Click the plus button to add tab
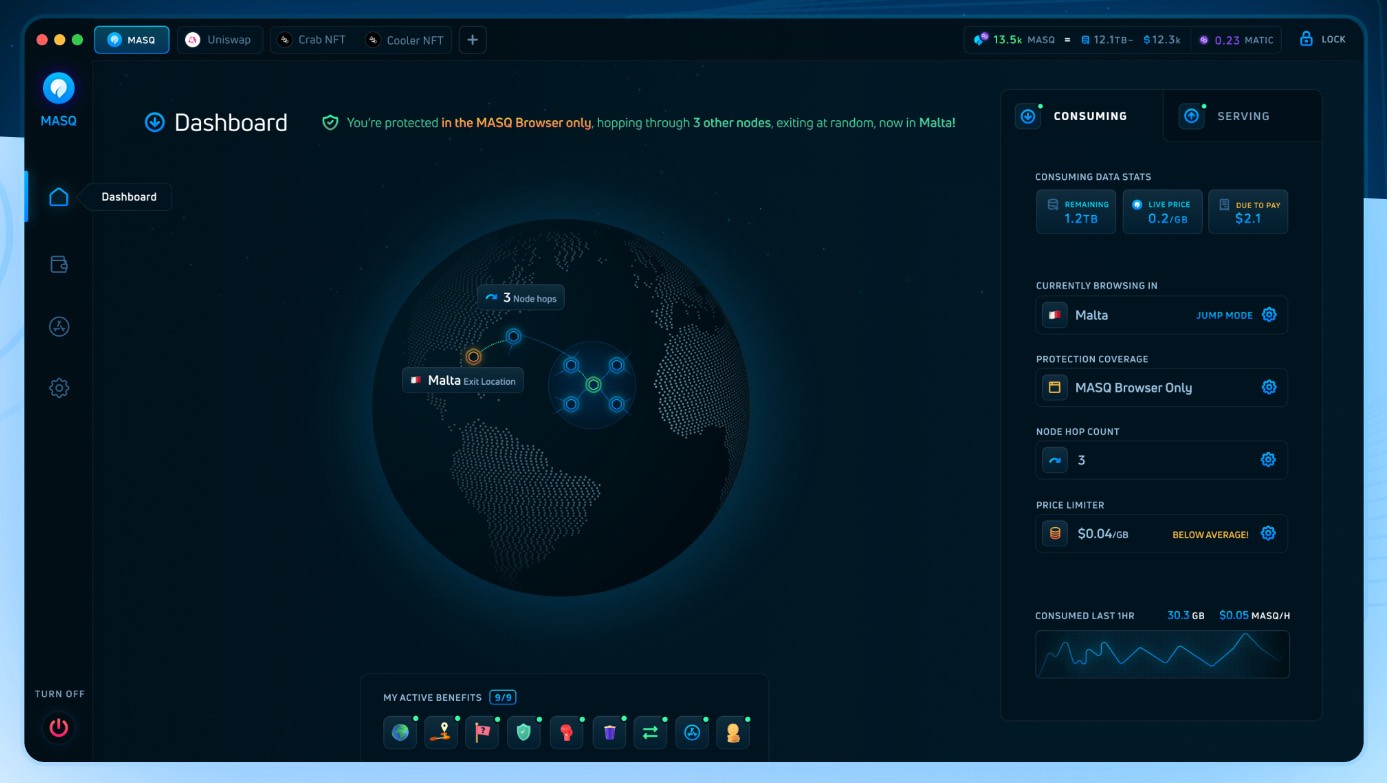Image resolution: width=1387 pixels, height=783 pixels. coord(473,40)
